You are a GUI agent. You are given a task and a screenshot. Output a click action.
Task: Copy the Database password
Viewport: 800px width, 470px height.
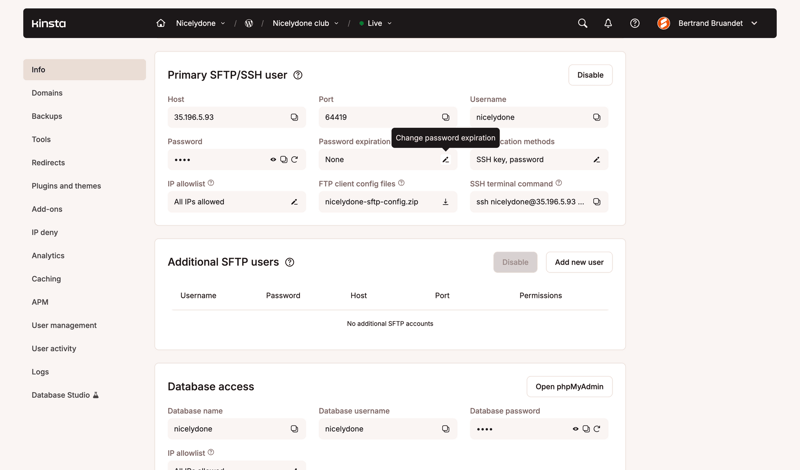point(586,429)
